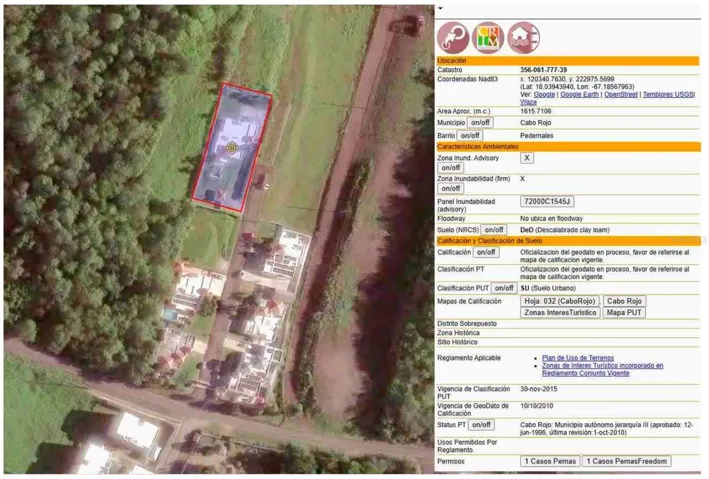The image size is (709, 479).
Task: Open the Mapa PUT button
Action: tap(624, 313)
